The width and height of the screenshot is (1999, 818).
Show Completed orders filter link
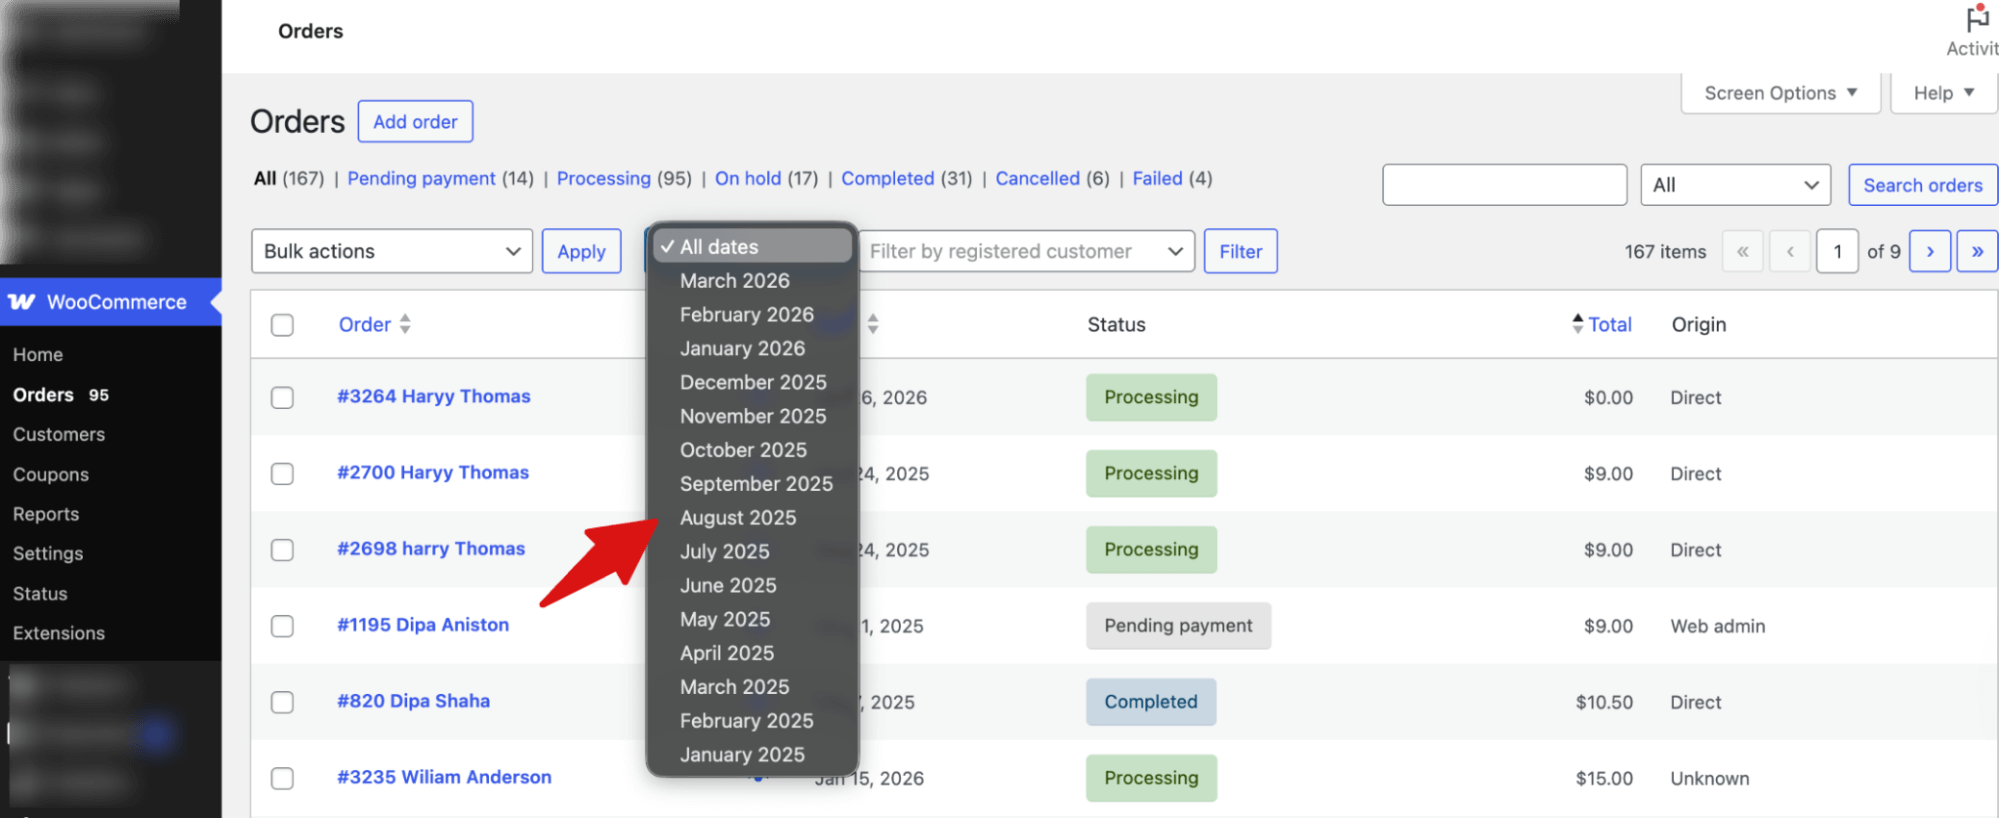887,178
